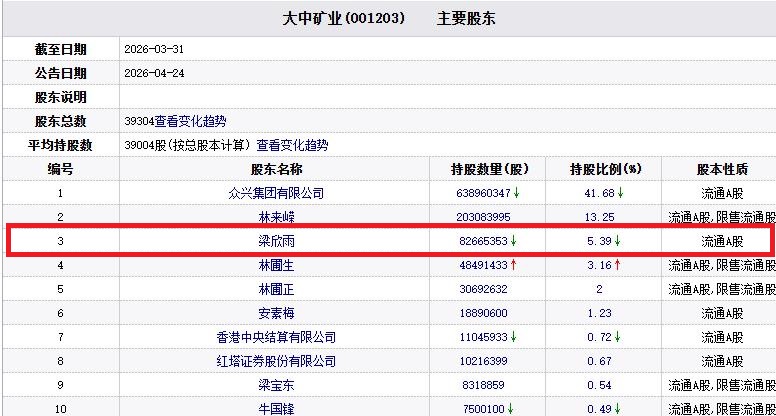Image resolution: width=776 pixels, height=416 pixels.
Task: Select share count 18890600 for 安素梅
Action: pyautogui.click(x=483, y=314)
